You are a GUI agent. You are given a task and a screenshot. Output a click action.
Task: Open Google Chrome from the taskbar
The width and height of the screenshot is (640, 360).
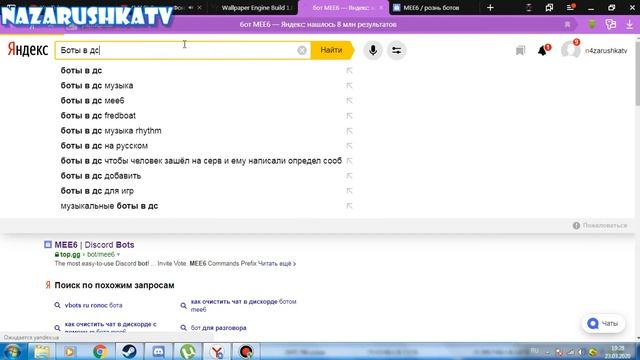100,351
